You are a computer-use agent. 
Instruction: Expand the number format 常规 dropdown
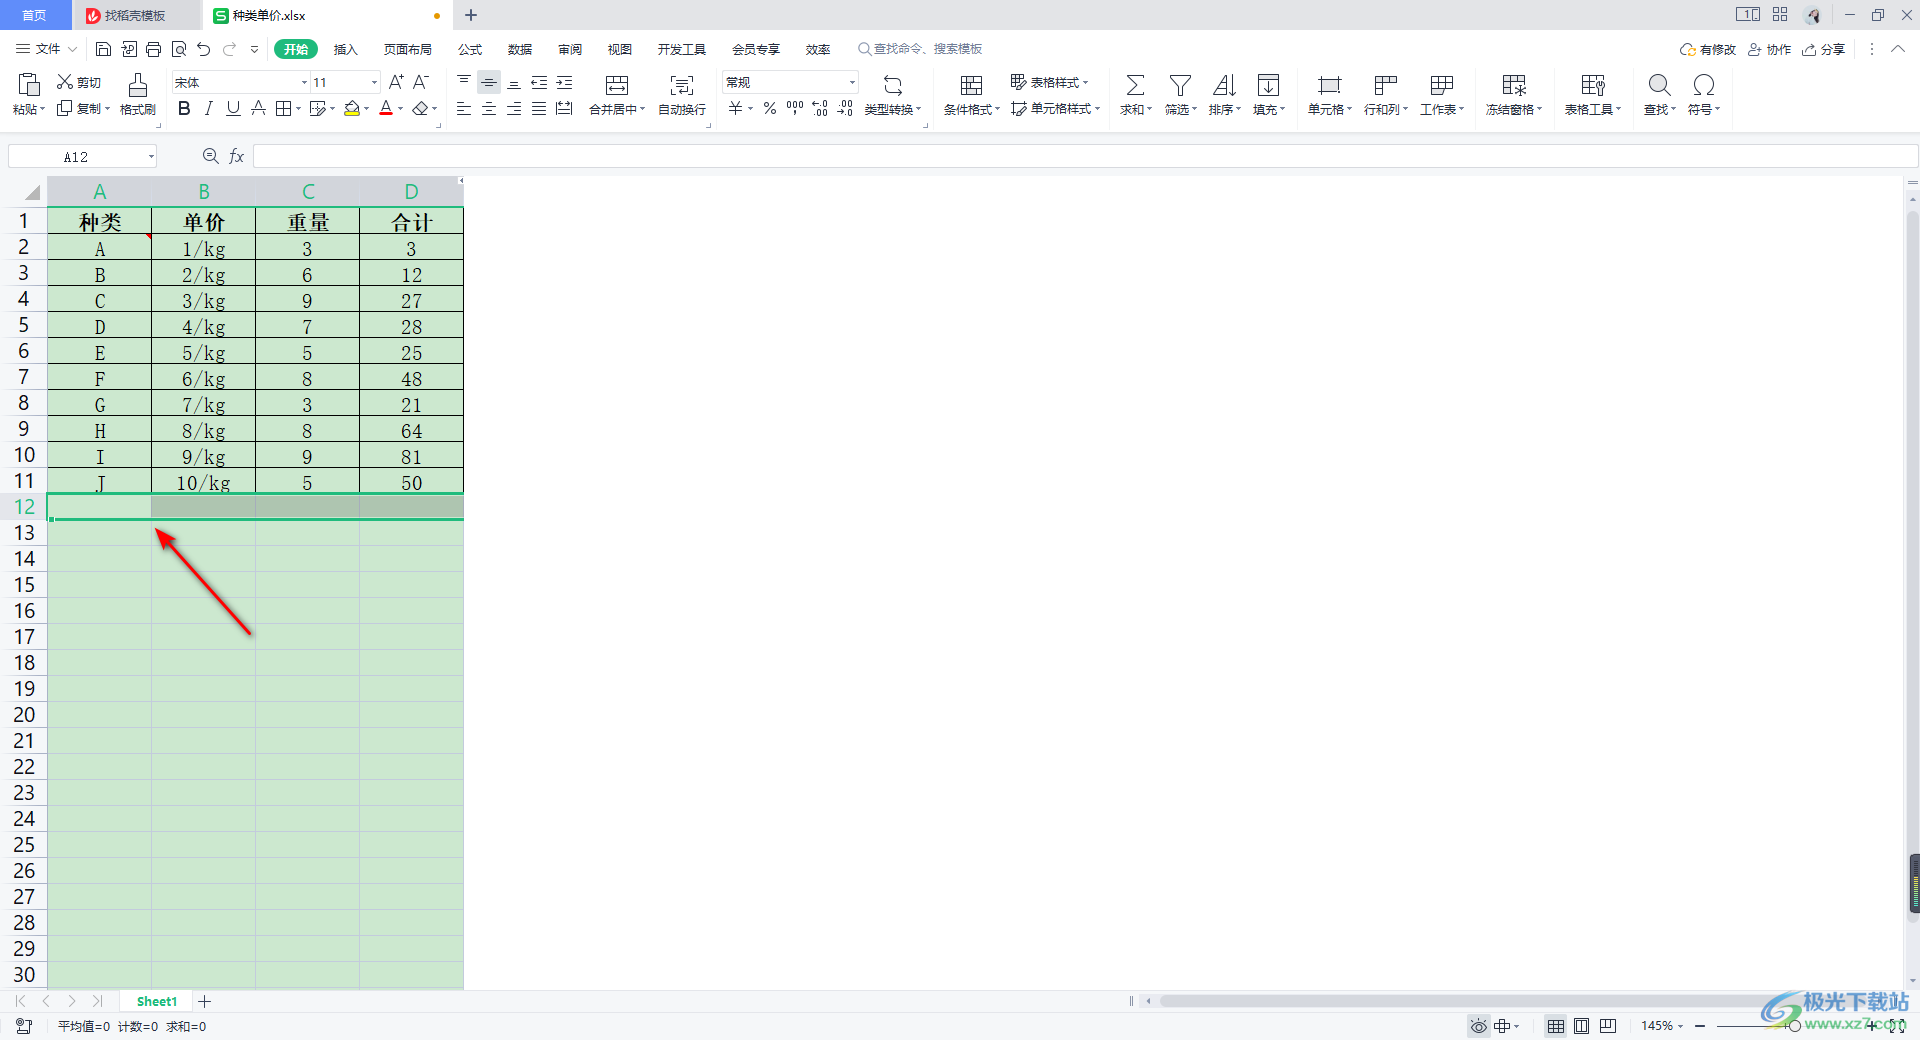852,82
